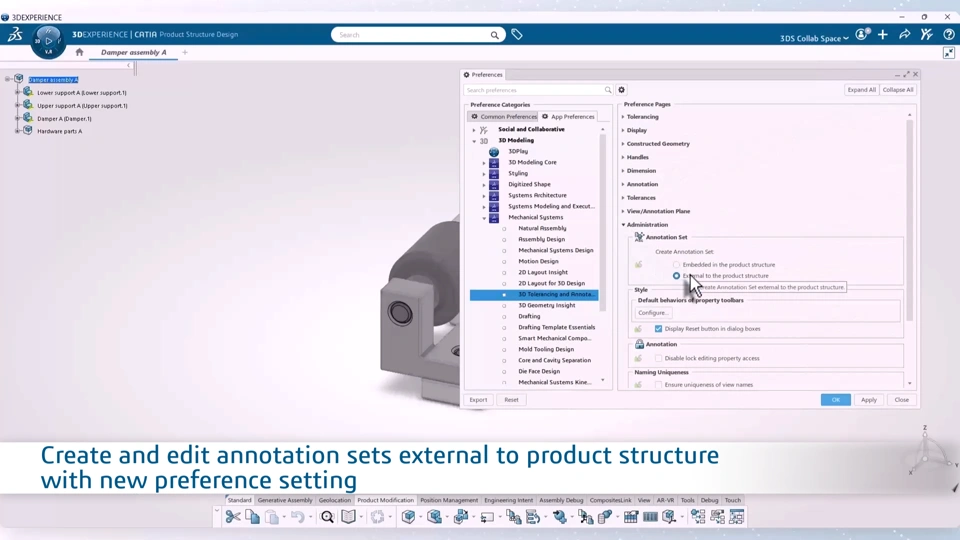Collapse the Administration section
The width and height of the screenshot is (960, 540).
tap(623, 225)
